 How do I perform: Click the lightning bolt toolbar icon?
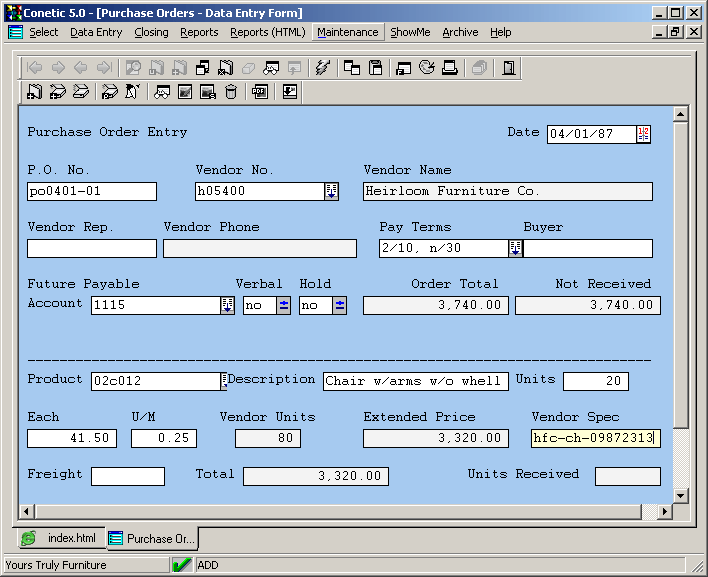tap(322, 68)
